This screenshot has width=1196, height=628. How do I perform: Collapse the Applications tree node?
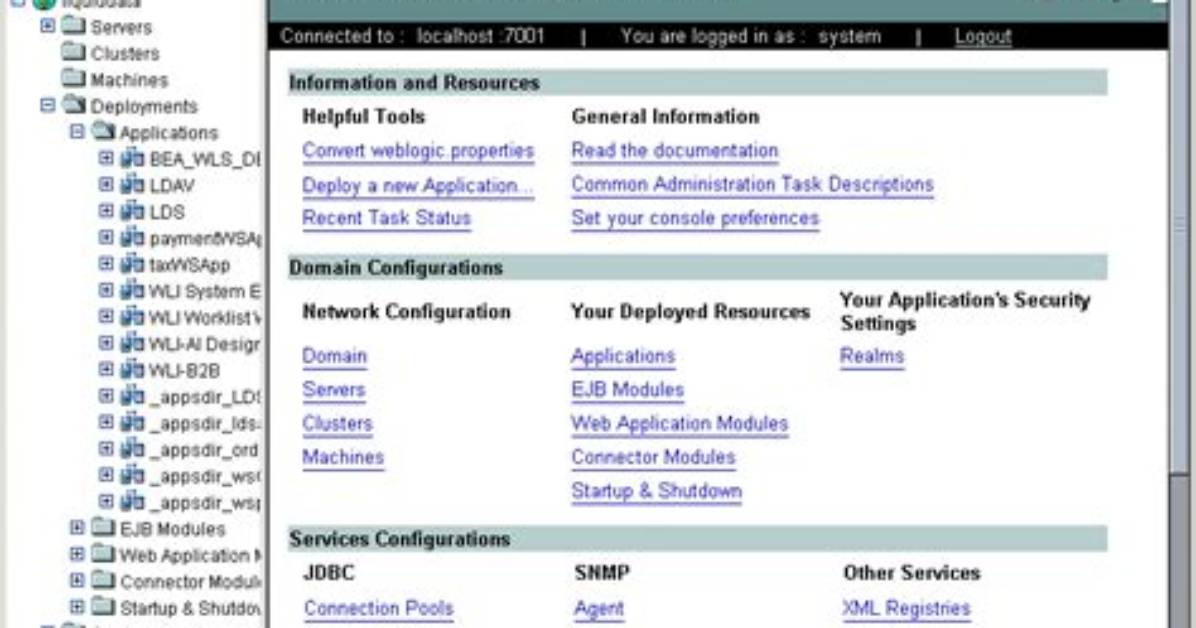tap(77, 131)
